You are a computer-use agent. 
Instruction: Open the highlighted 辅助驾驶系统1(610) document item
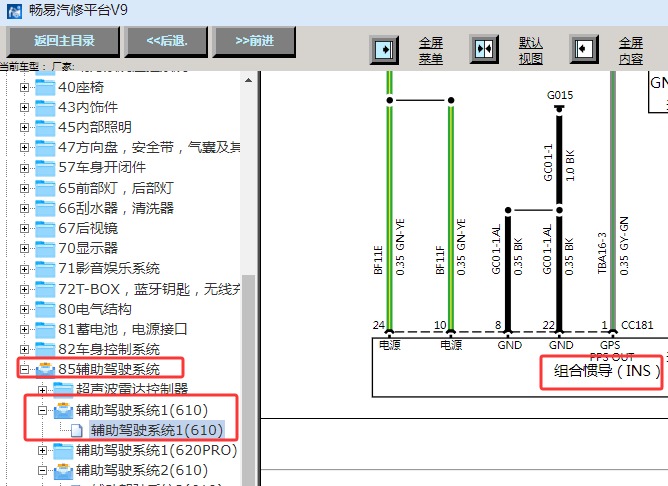tap(157, 430)
